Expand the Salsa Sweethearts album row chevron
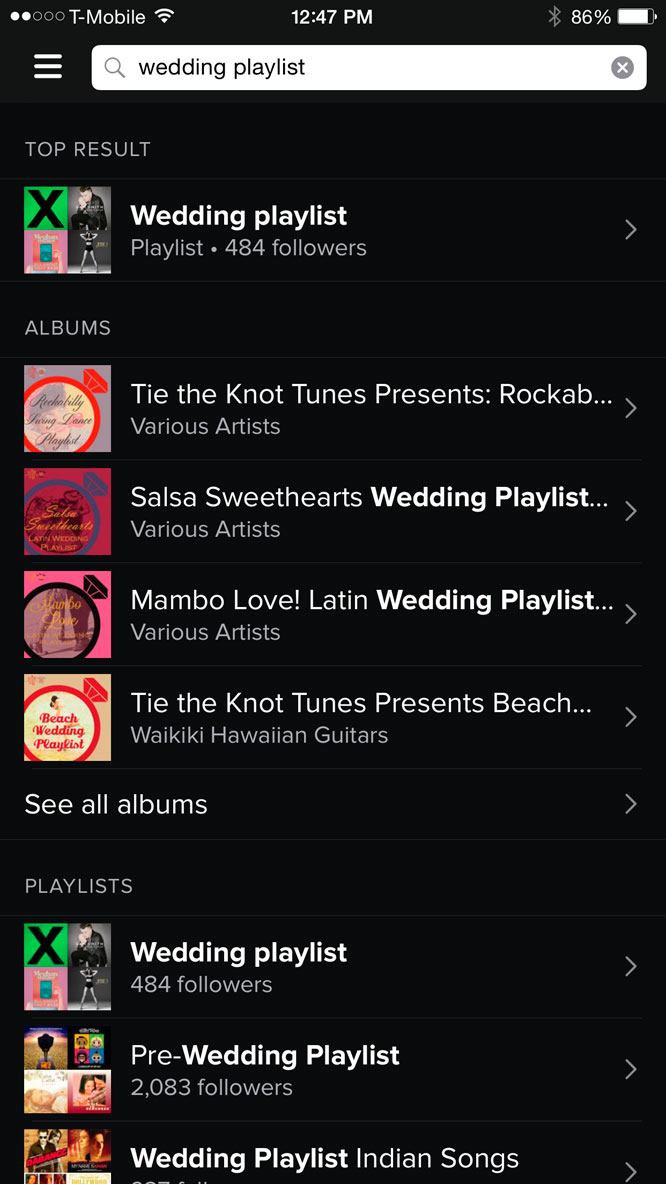 point(631,511)
